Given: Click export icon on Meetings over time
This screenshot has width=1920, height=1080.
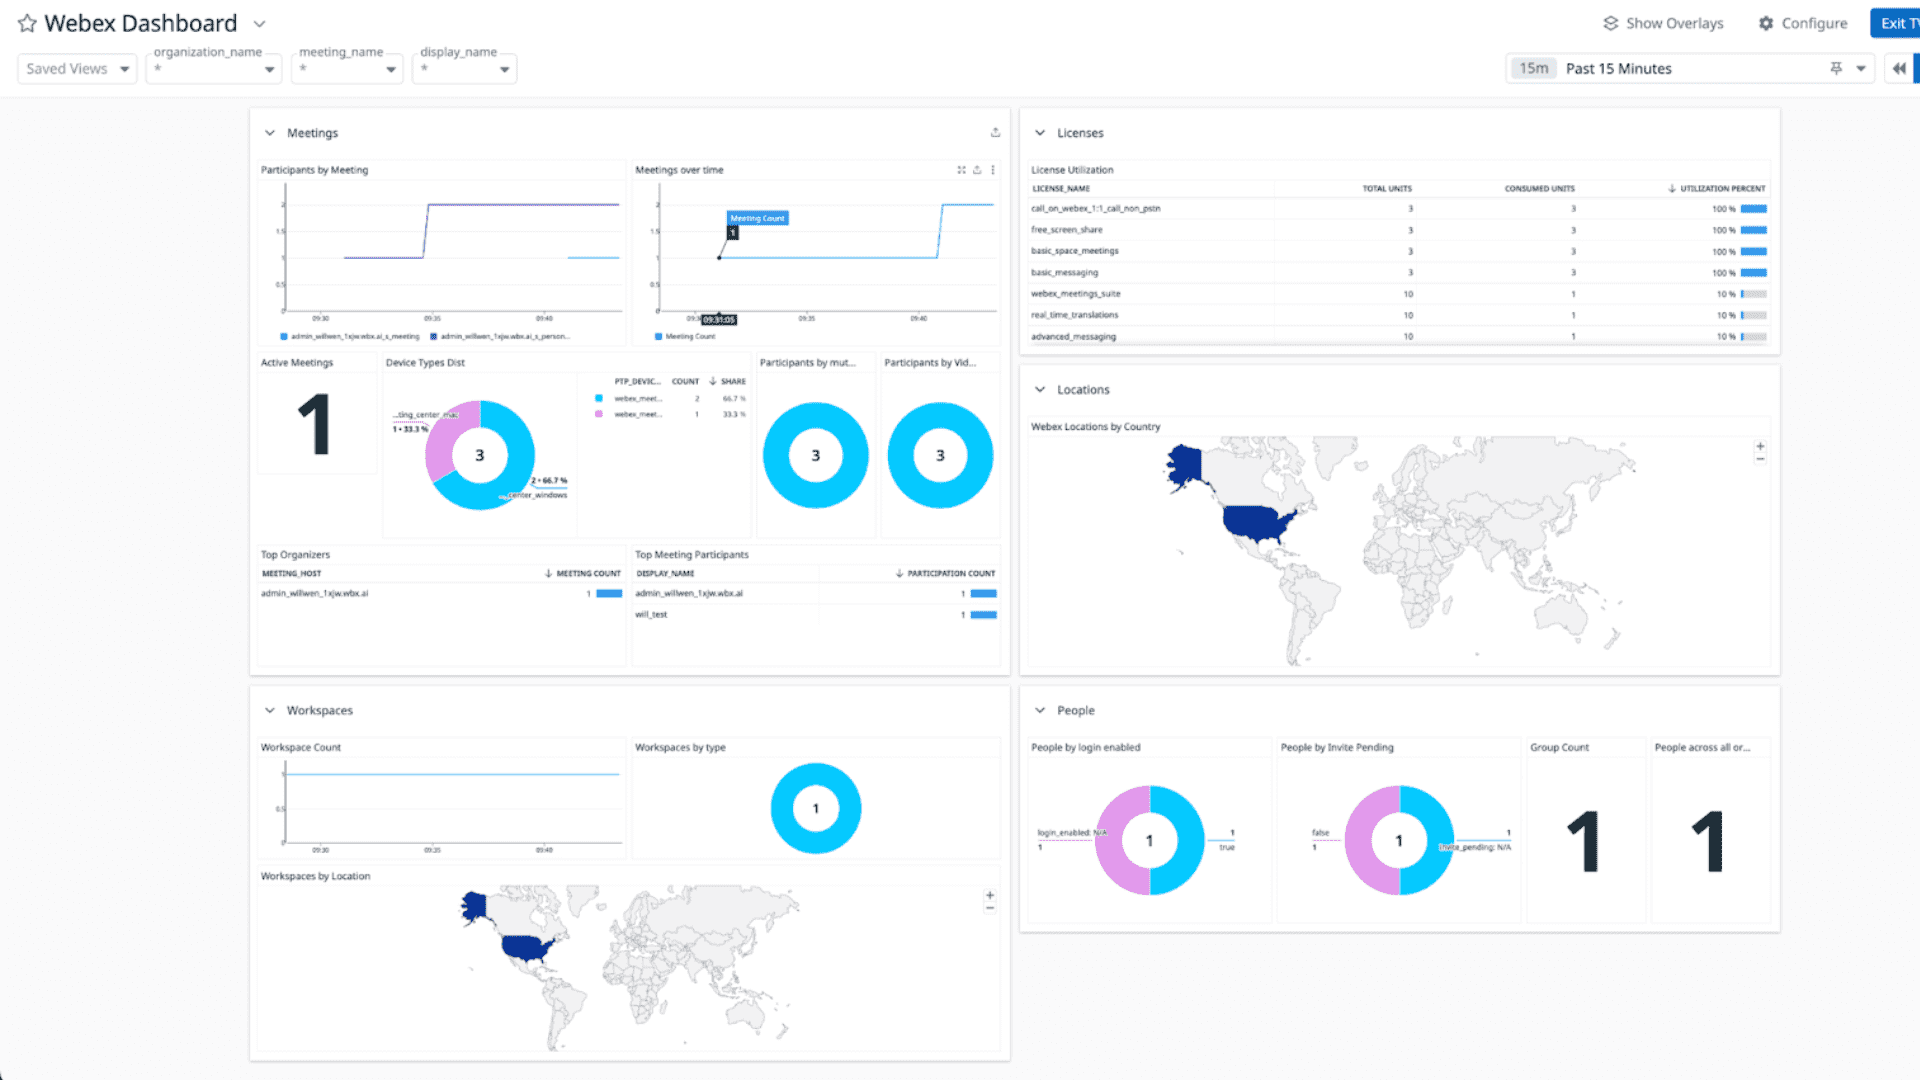Looking at the screenshot, I should (977, 170).
